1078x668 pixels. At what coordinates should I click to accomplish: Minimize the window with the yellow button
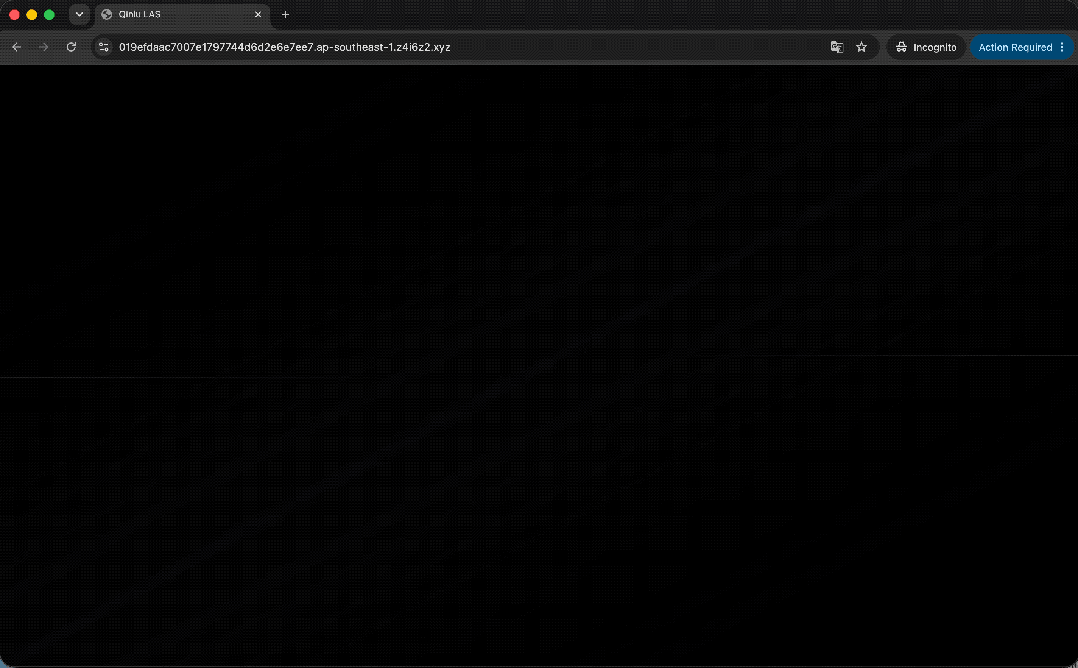[32, 14]
